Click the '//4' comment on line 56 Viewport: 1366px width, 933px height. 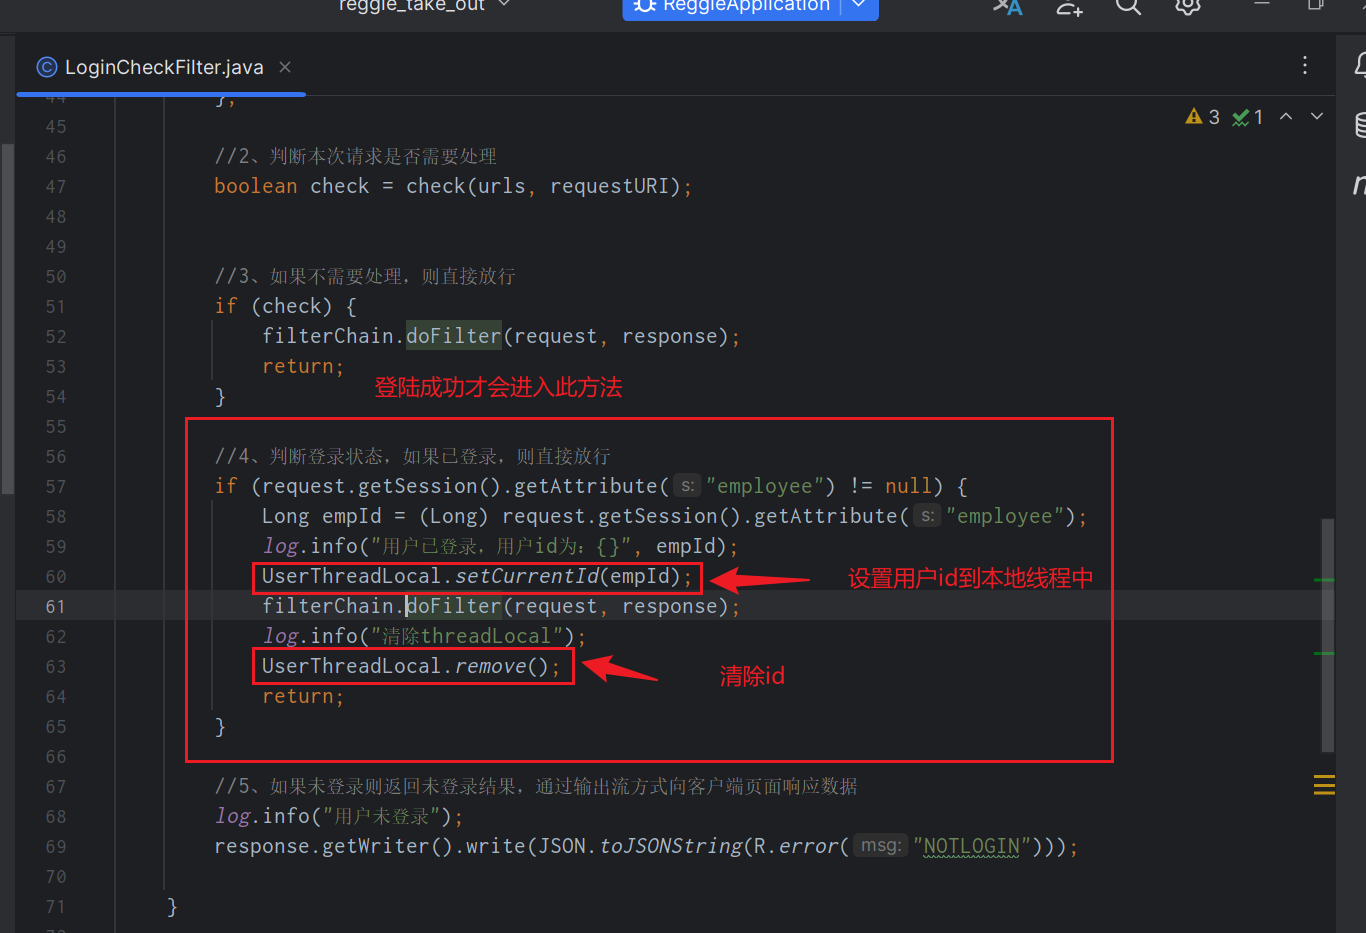coord(412,456)
